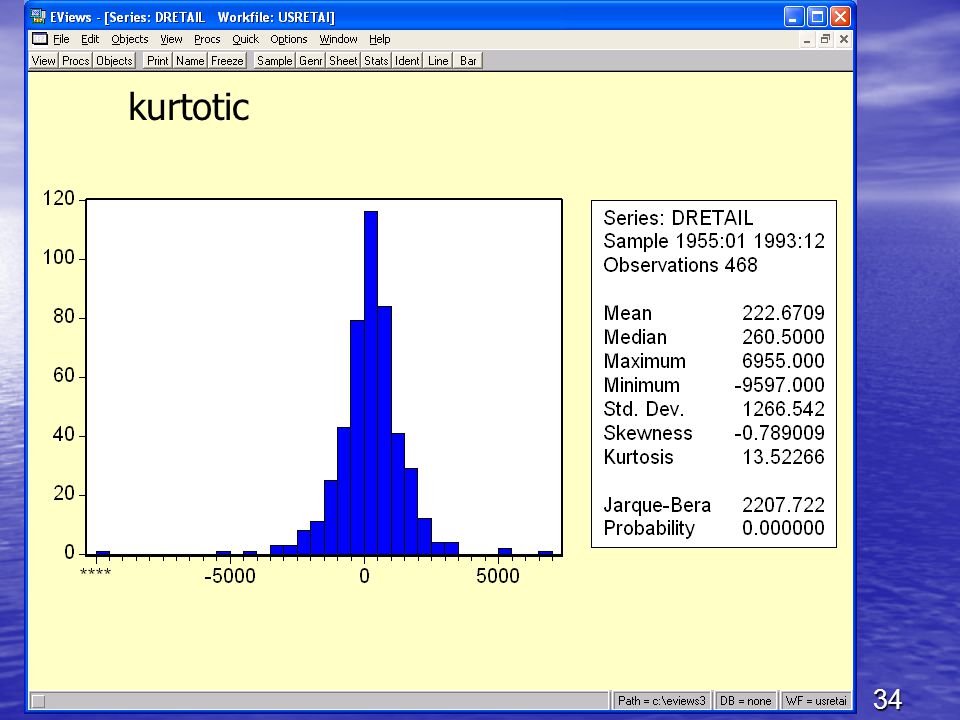Open the Edit menu

pyautogui.click(x=89, y=39)
